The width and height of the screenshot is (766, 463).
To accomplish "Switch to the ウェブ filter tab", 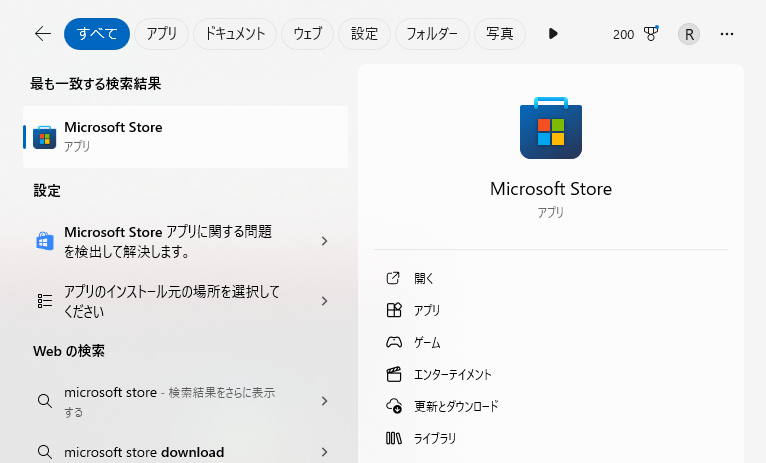I will 307,34.
